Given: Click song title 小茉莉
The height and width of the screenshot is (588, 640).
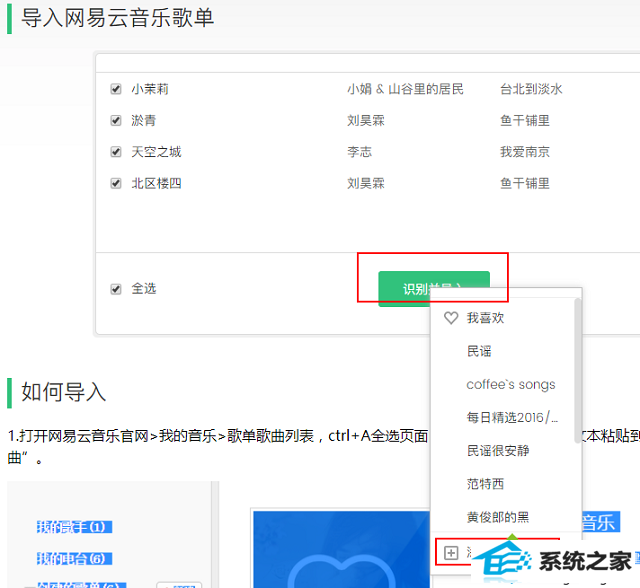Looking at the screenshot, I should pyautogui.click(x=150, y=89).
